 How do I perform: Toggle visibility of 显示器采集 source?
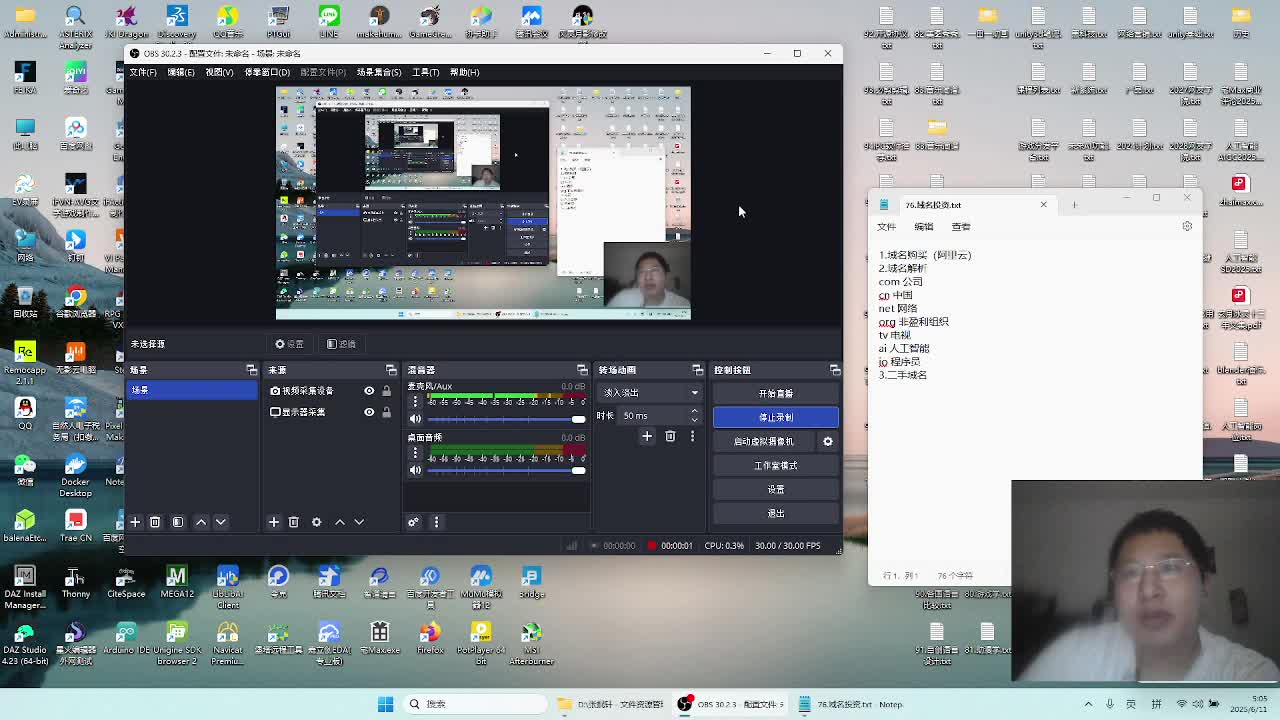click(369, 412)
